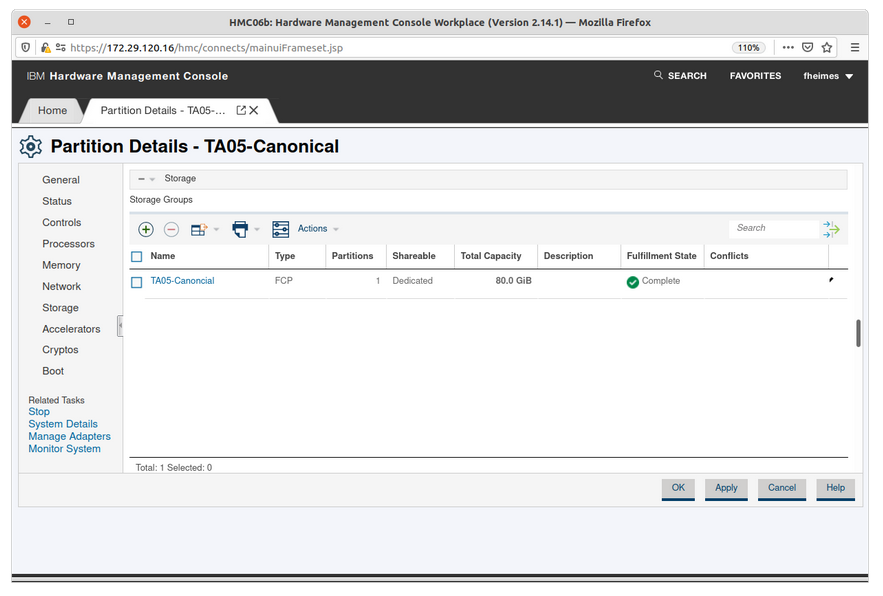This screenshot has width=883, height=596.
Task: Click the Apply button
Action: [726, 488]
